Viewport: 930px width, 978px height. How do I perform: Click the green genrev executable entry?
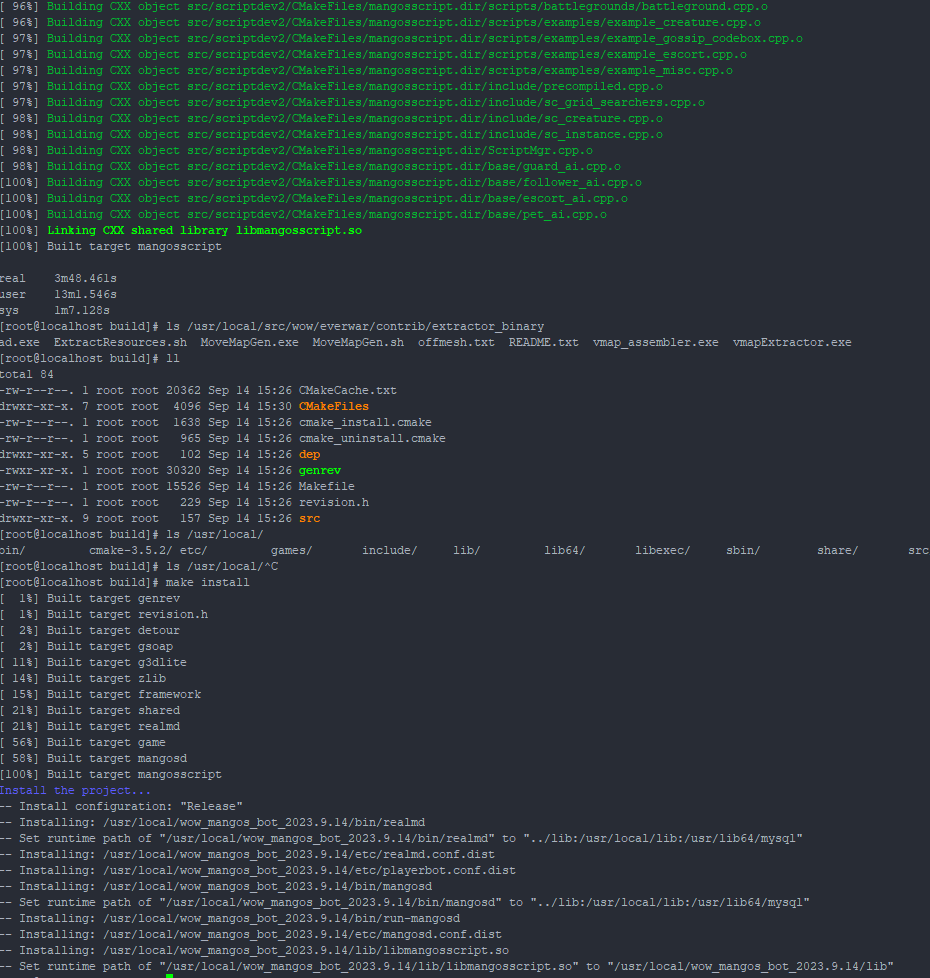[320, 470]
